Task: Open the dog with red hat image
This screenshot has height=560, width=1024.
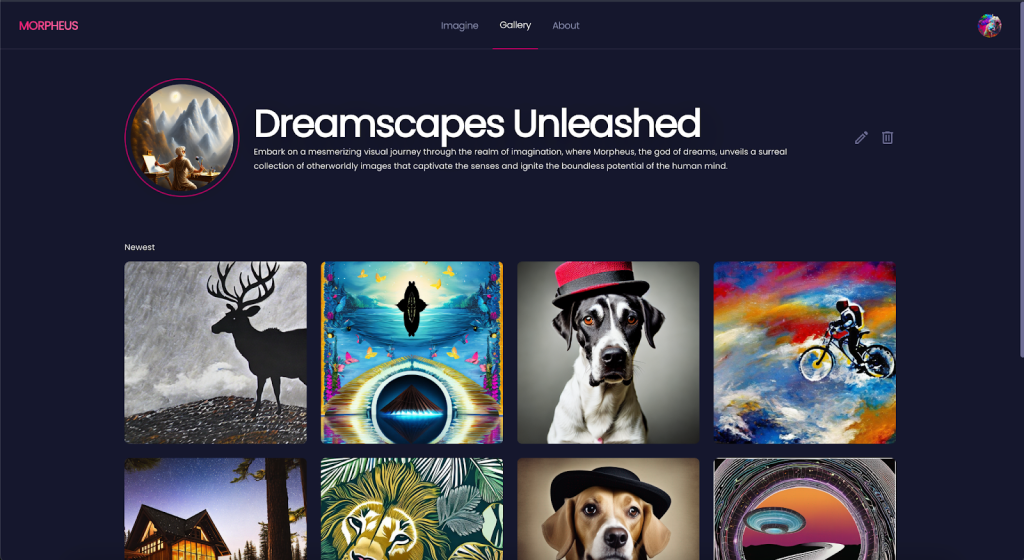Action: 608,352
